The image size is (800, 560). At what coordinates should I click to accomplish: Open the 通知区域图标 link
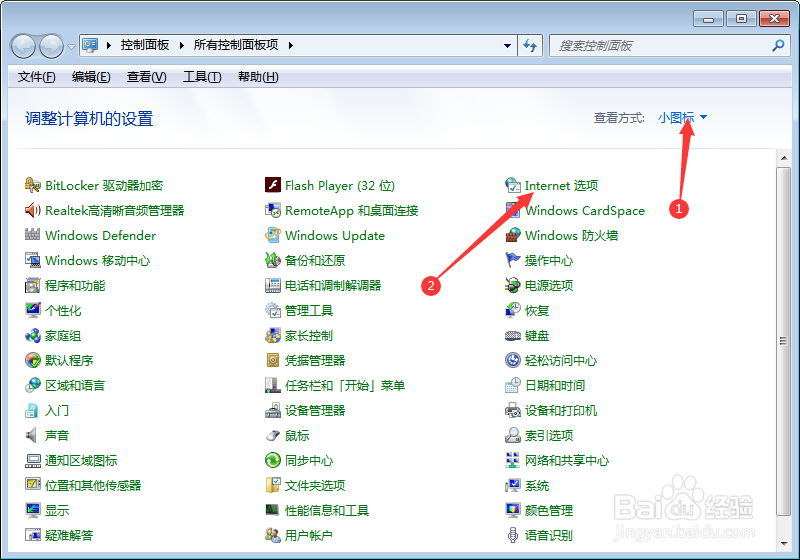point(81,461)
